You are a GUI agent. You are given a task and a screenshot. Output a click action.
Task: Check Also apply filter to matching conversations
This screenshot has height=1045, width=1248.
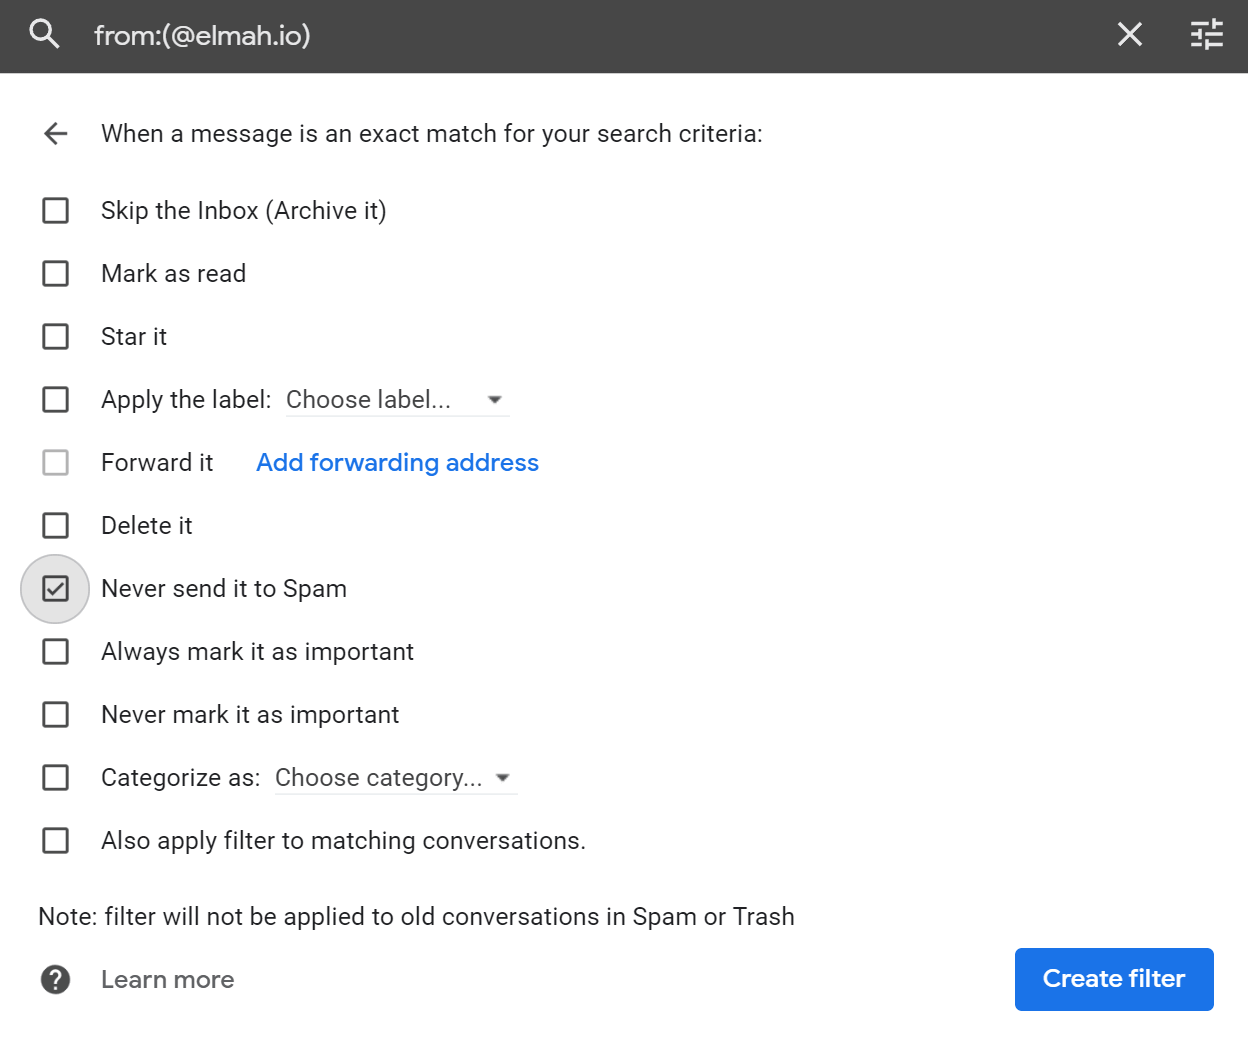click(56, 841)
